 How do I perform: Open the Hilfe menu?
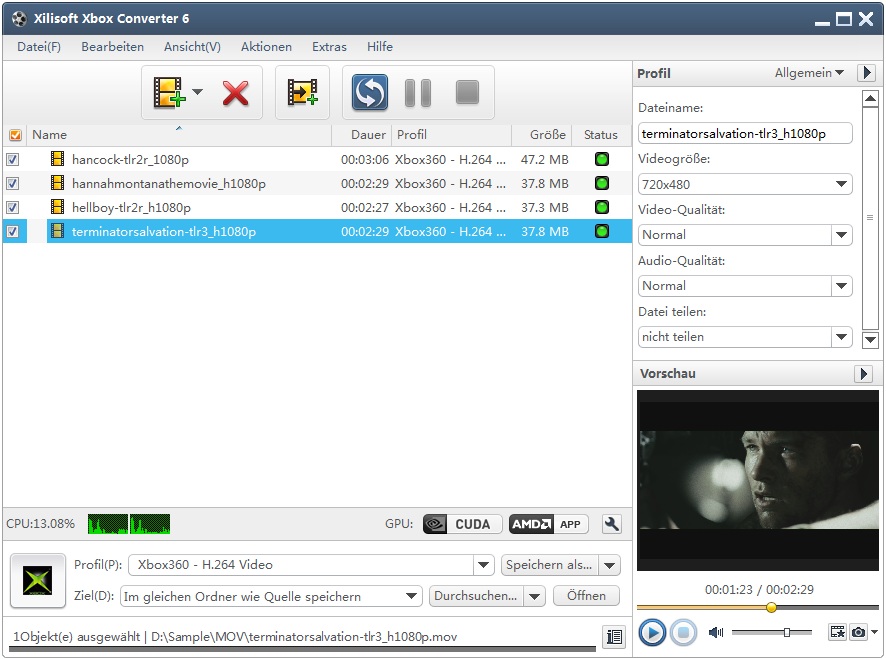pos(380,47)
